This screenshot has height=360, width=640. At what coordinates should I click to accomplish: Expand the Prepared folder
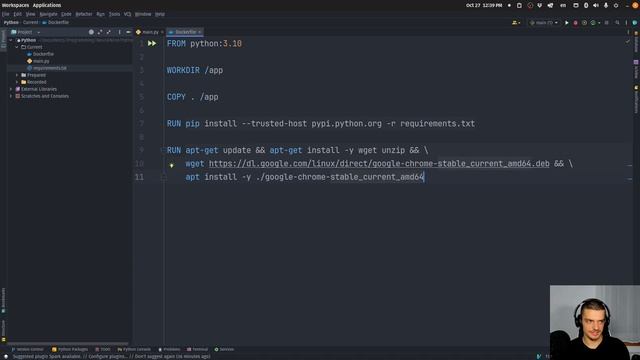click(x=17, y=75)
